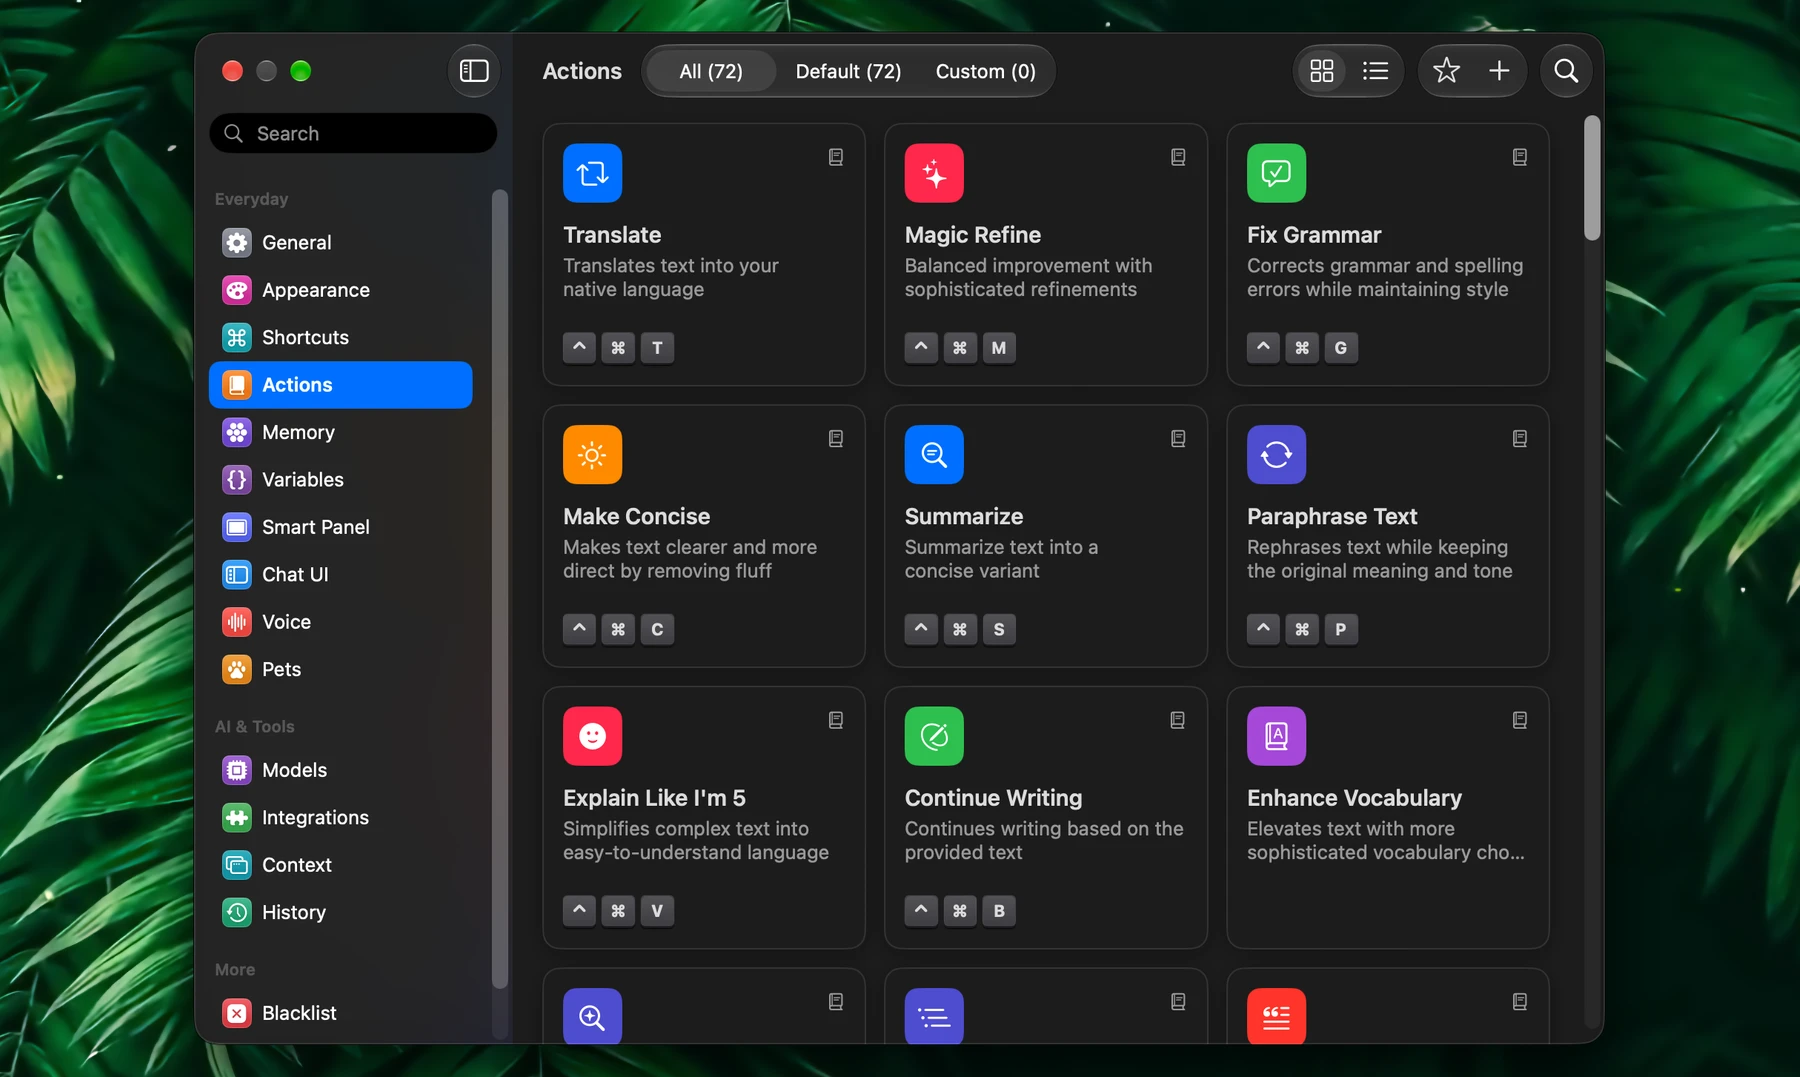Screen dimensions: 1800x1077
Task: Open Memory section in sidebar
Action: (x=340, y=432)
